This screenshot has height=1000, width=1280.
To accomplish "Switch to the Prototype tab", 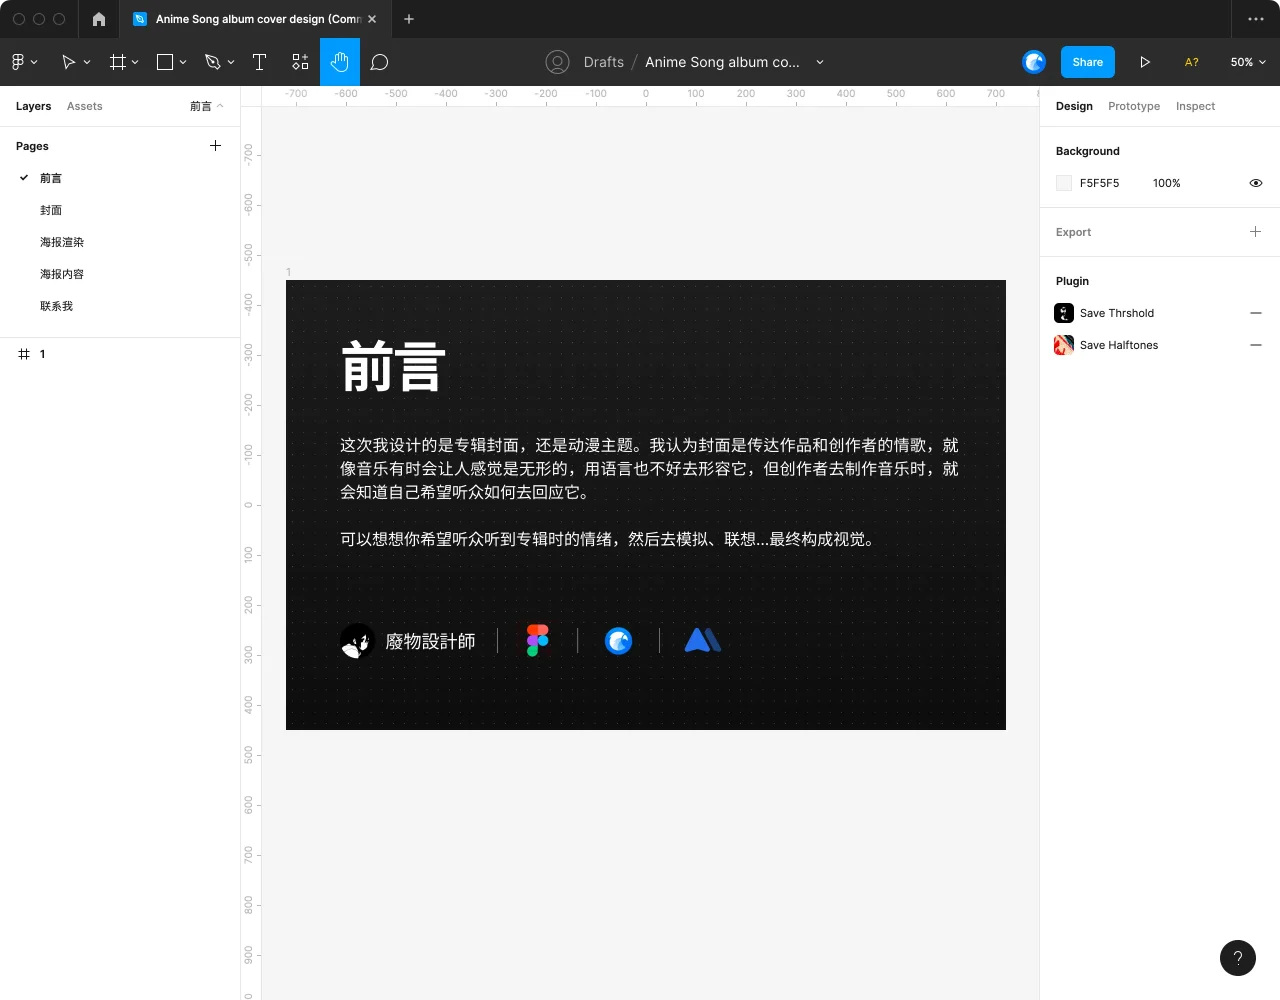I will (x=1133, y=106).
